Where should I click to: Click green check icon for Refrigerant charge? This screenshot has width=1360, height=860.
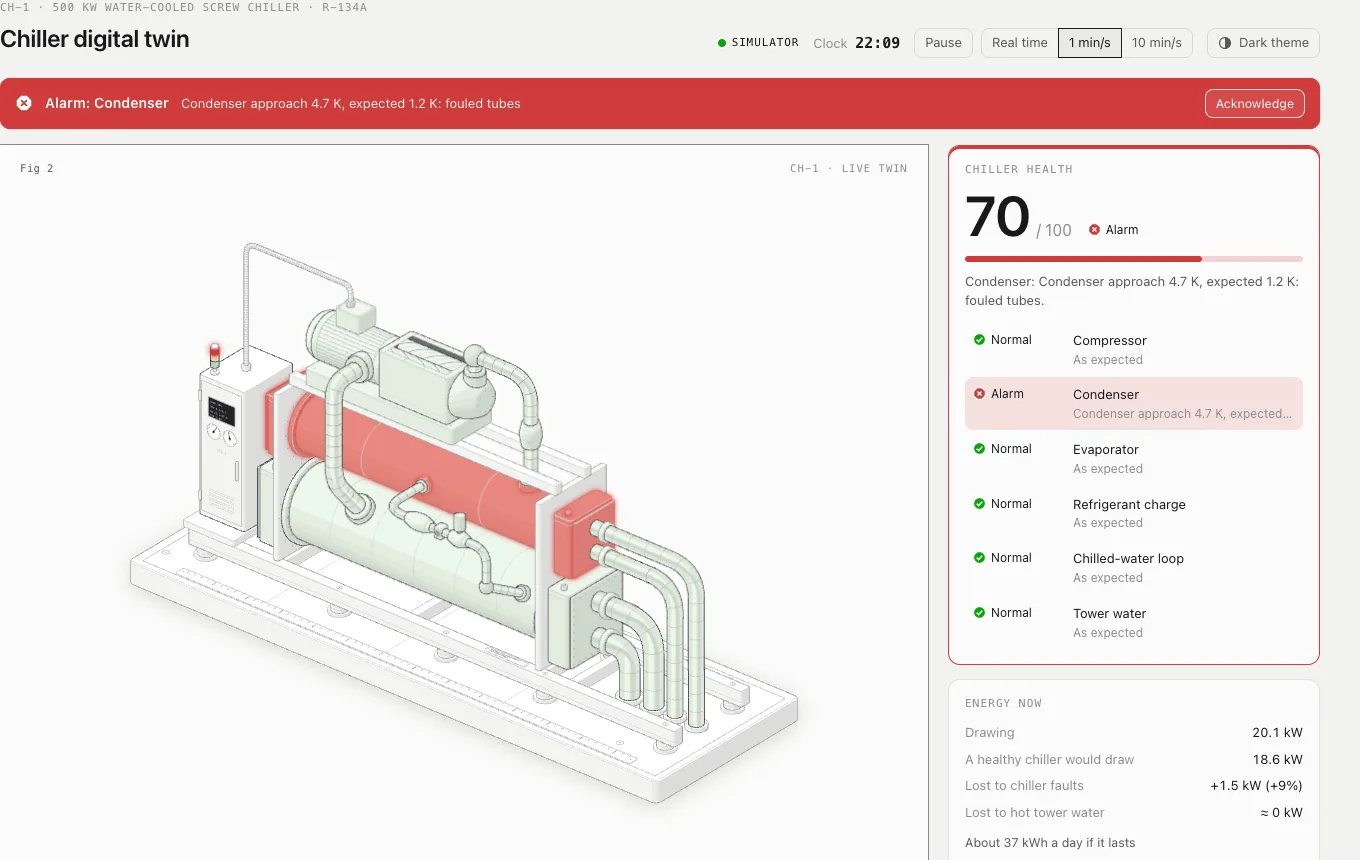pos(980,504)
